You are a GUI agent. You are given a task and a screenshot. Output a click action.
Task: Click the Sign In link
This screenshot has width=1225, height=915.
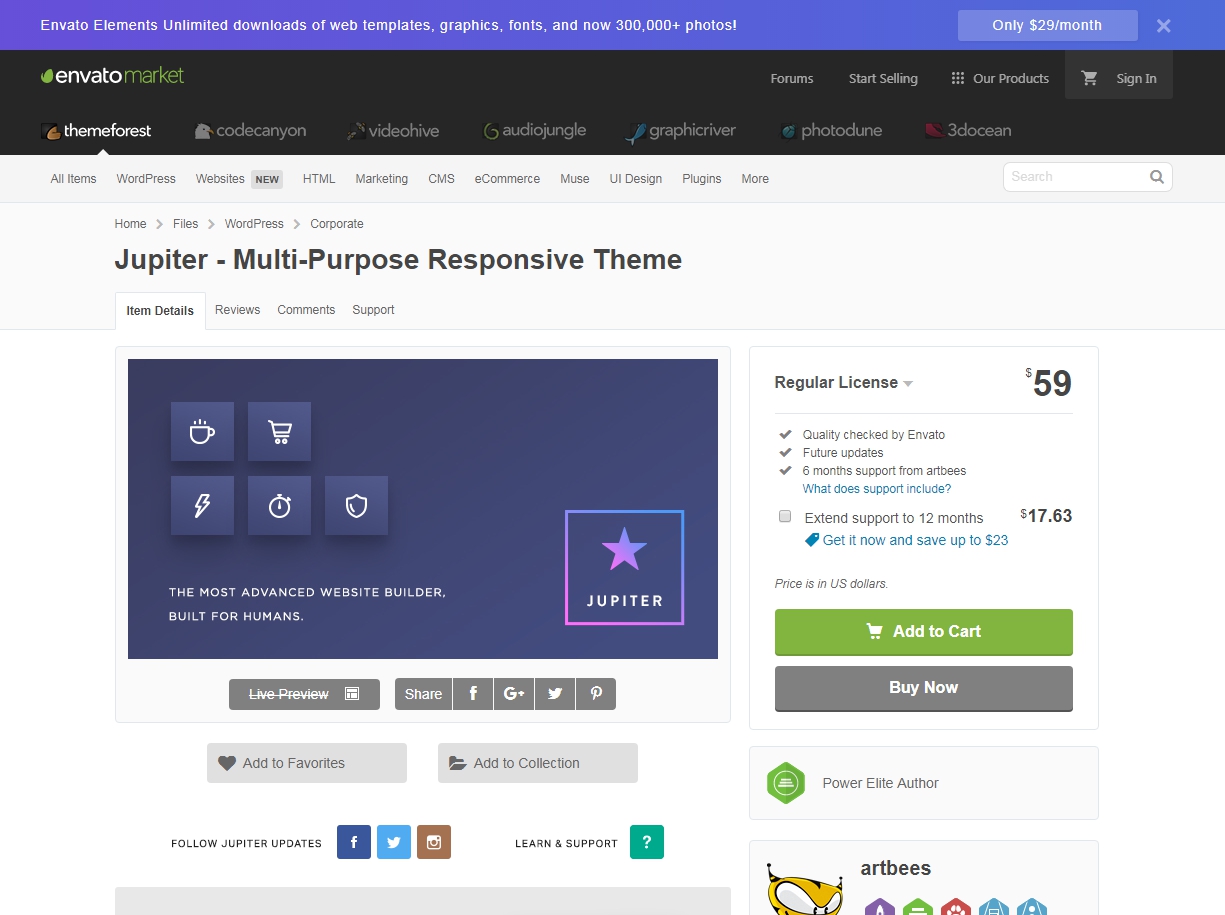(1136, 79)
